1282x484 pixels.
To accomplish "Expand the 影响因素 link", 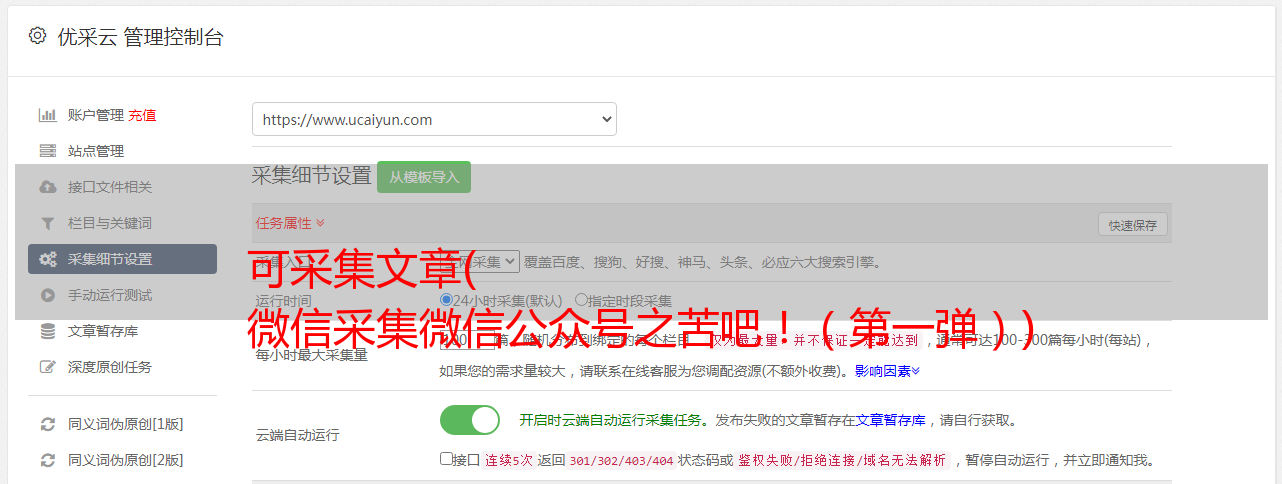I will (x=887, y=371).
